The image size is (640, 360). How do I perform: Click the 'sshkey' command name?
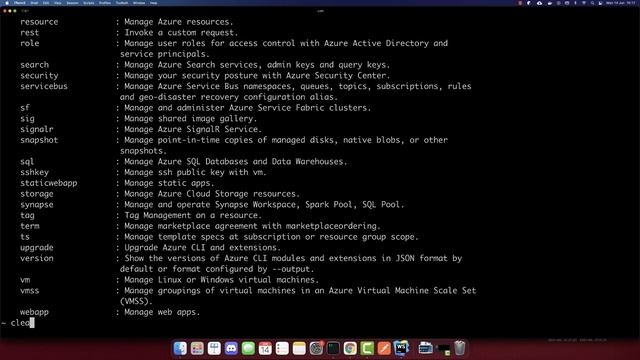[x=35, y=172]
